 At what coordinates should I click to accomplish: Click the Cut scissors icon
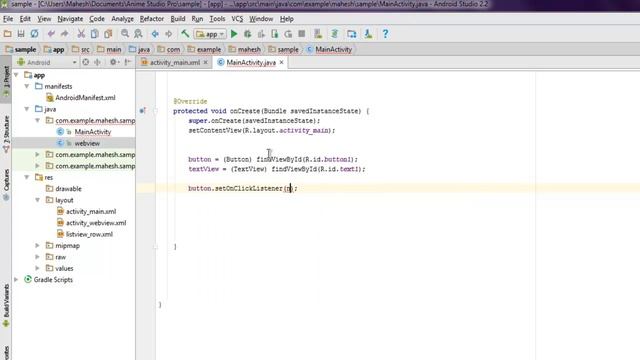coord(81,34)
